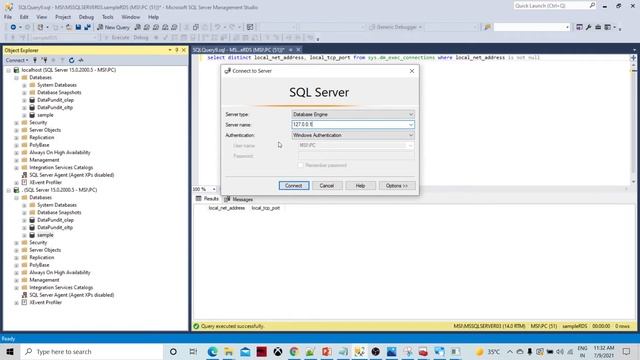The height and width of the screenshot is (360, 640).
Task: Open the Xbox app from the taskbar
Action: pyautogui.click(x=278, y=351)
